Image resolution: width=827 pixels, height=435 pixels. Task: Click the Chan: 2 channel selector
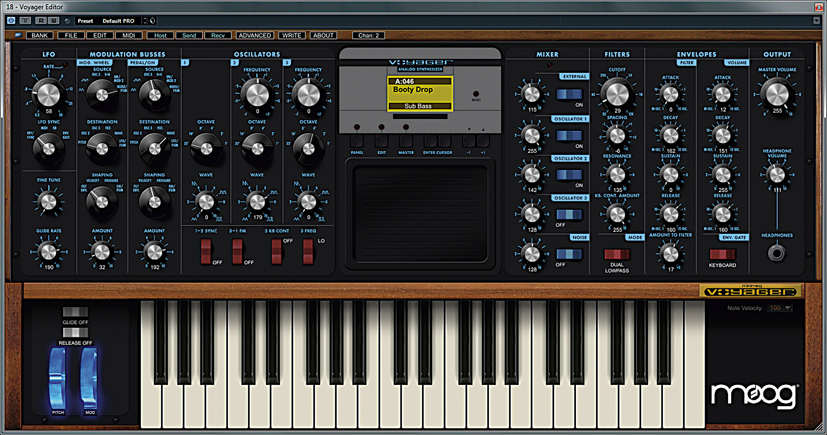[368, 35]
